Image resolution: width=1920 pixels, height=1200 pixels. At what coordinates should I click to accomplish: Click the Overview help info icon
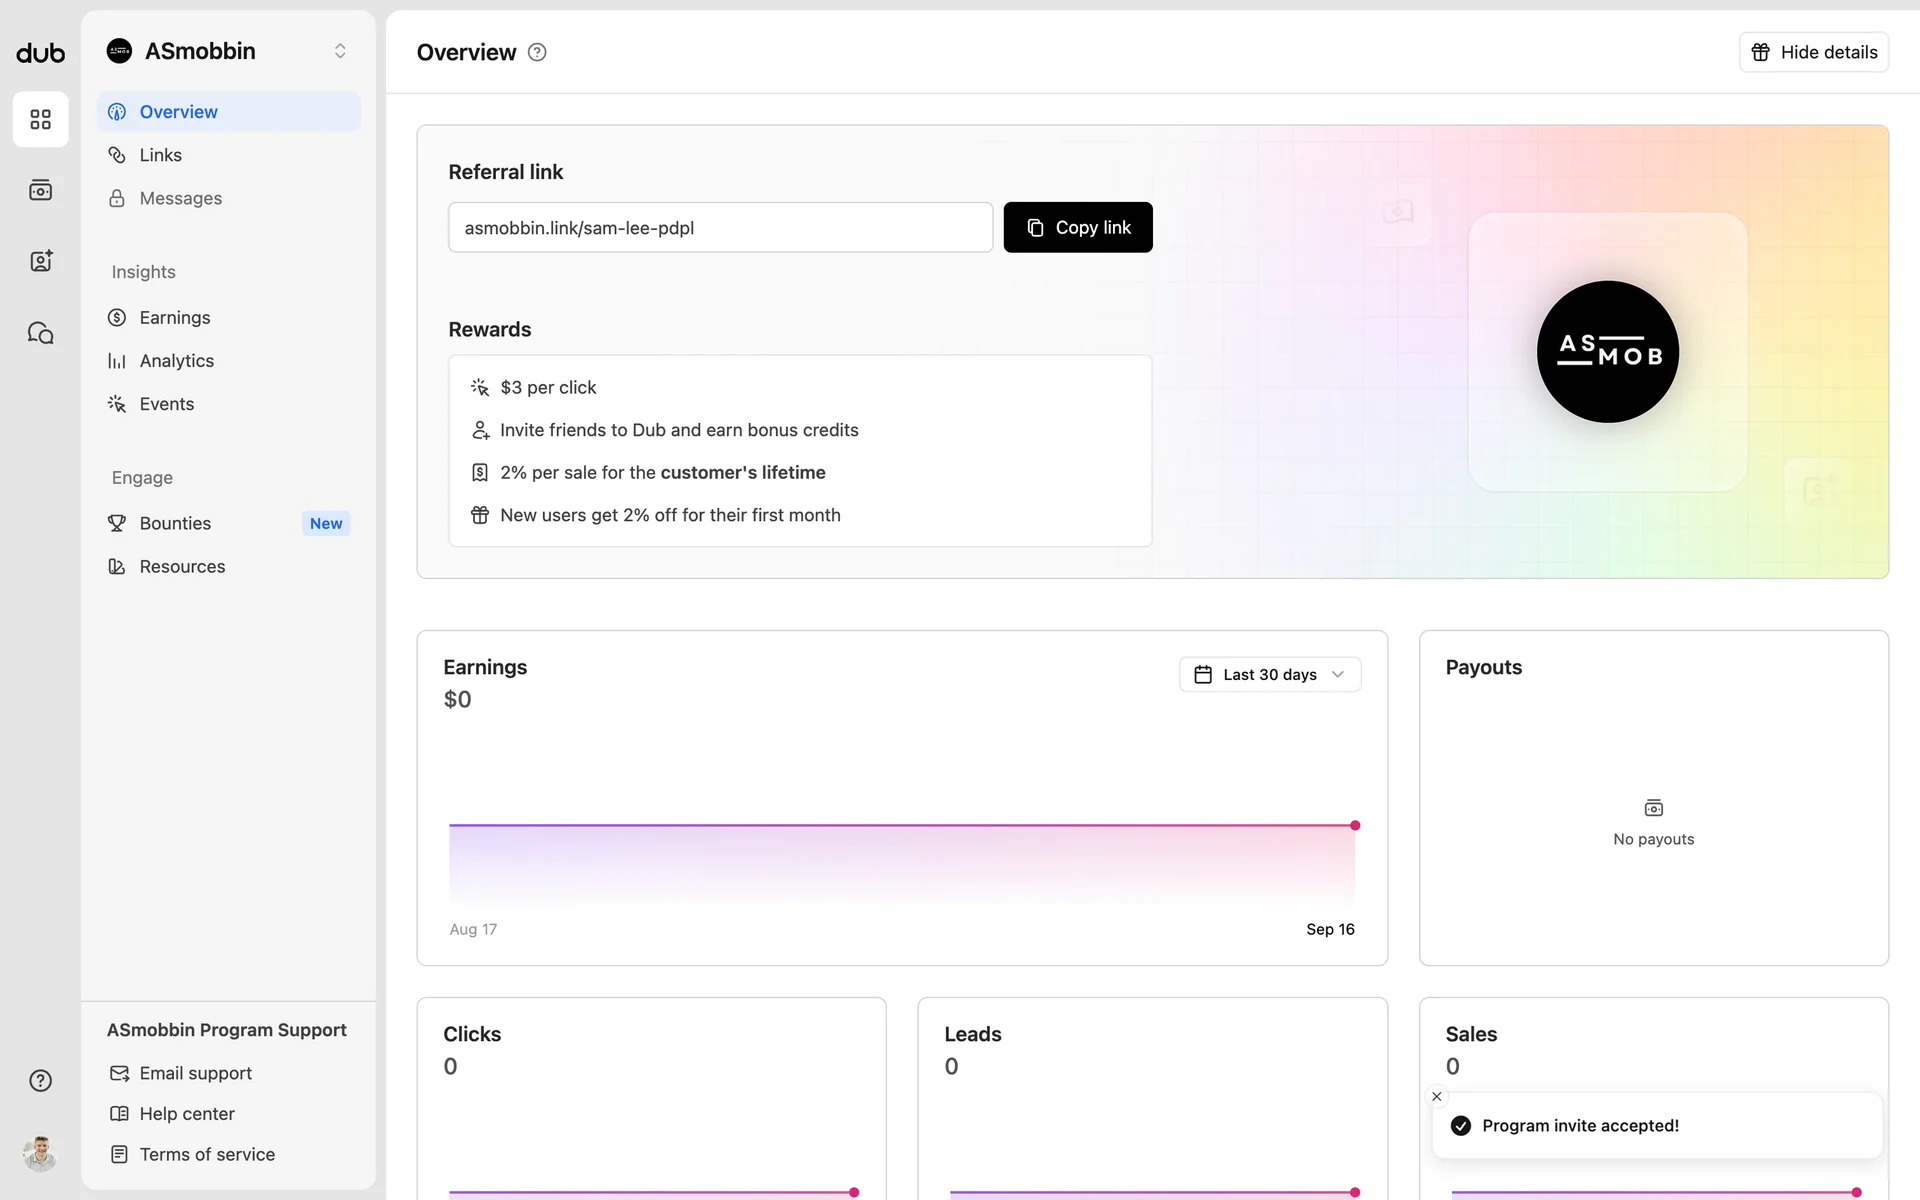click(x=537, y=53)
